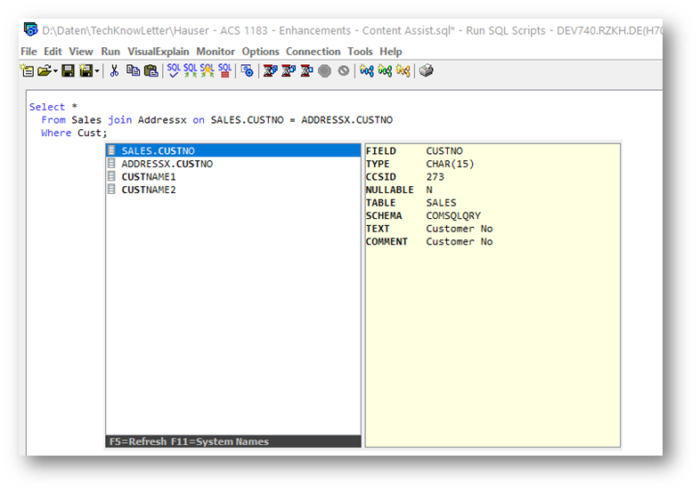700x493 pixels.
Task: Choose CUSTNAME1 from the suggestion list
Action: pyautogui.click(x=233, y=176)
